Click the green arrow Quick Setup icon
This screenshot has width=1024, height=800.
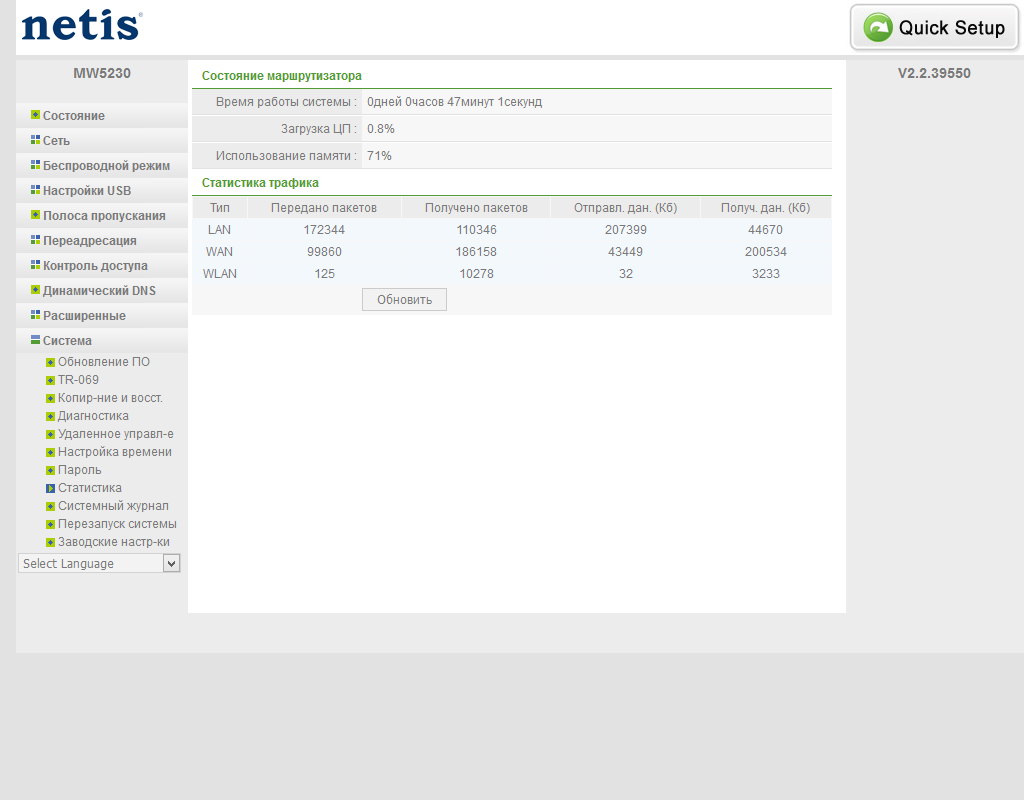878,27
